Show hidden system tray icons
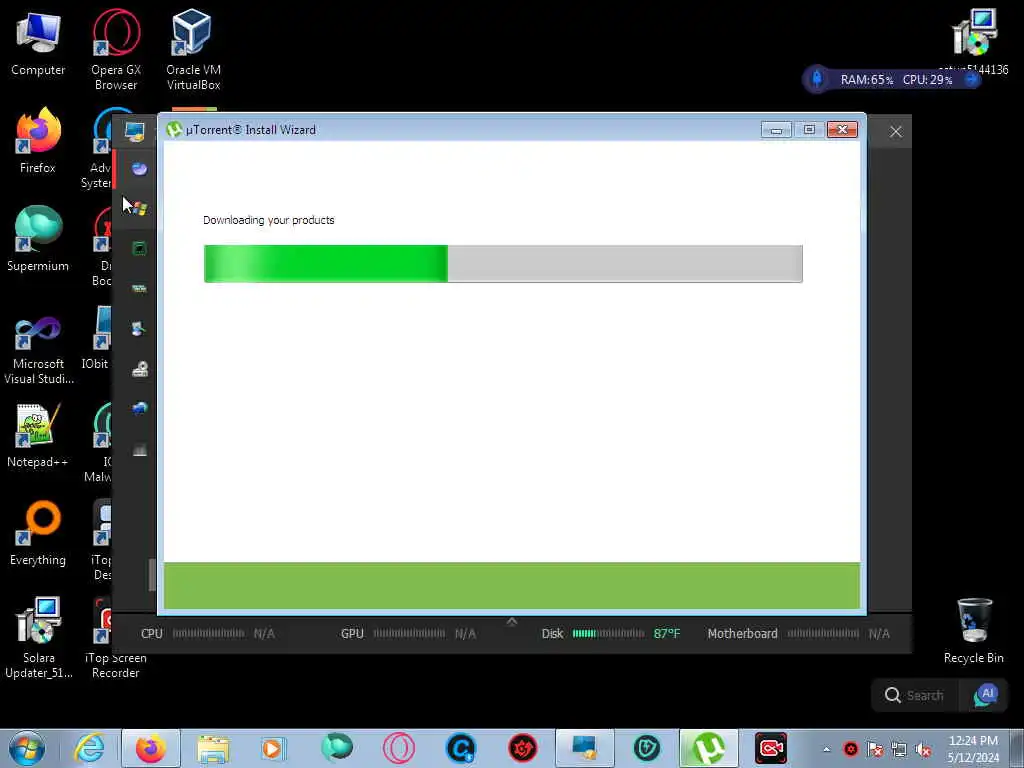 click(826, 749)
